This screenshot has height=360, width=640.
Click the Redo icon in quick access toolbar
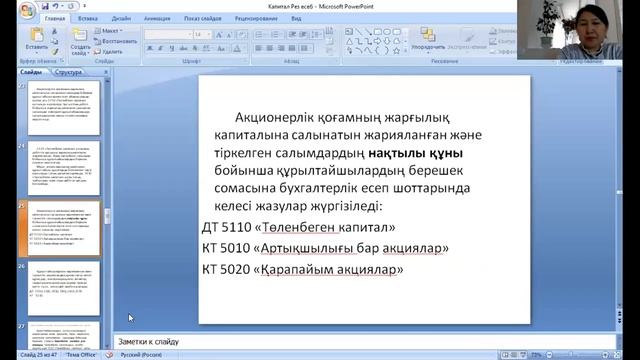point(71,6)
